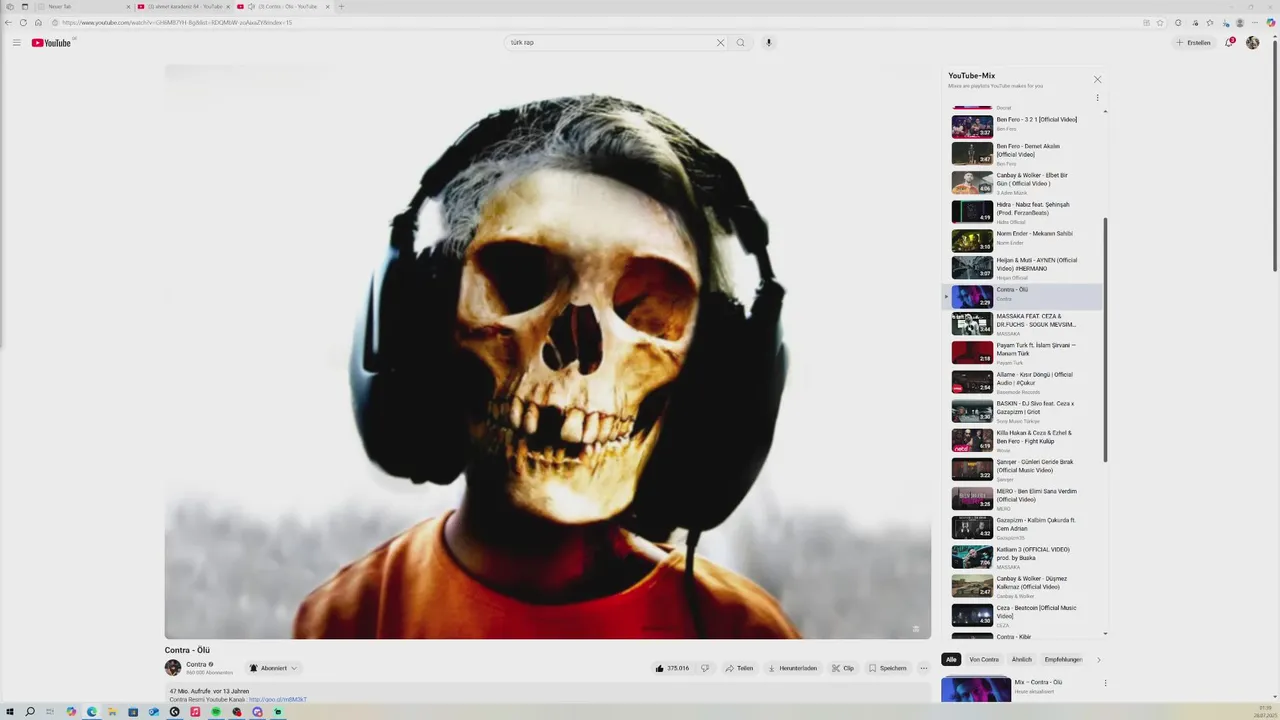Close the YouTube-Mix playlist panel

pyautogui.click(x=1097, y=79)
